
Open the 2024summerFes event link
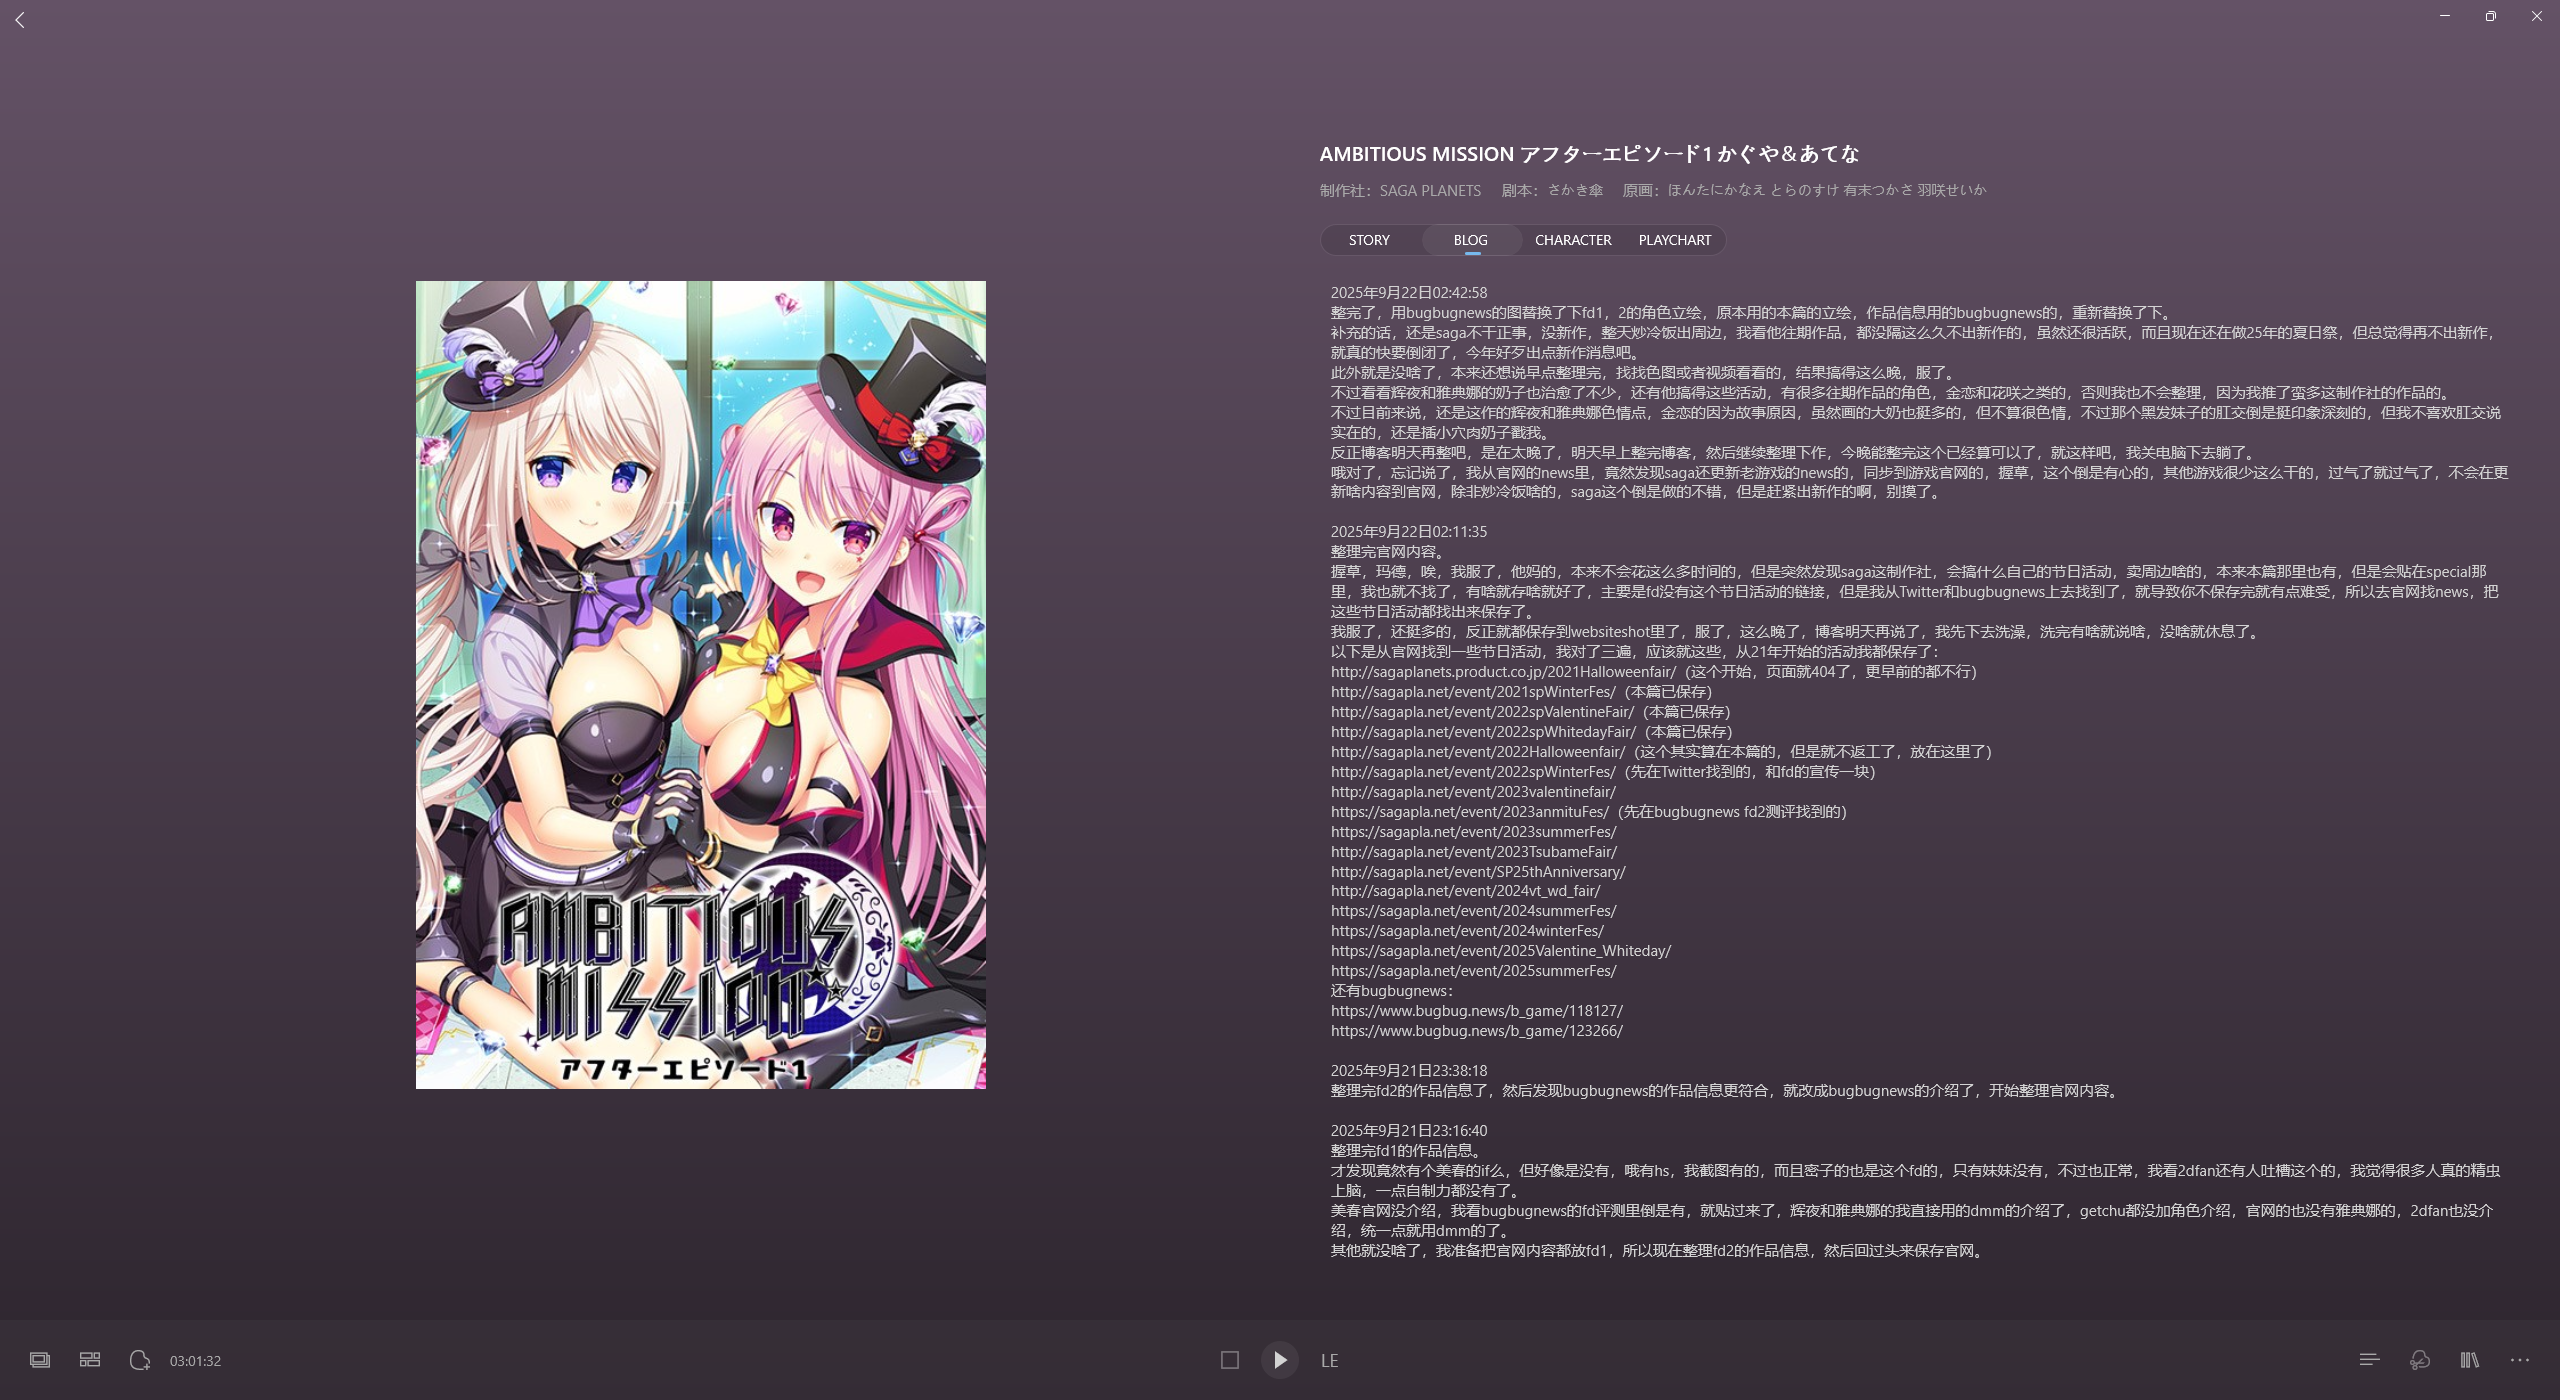pos(1473,911)
